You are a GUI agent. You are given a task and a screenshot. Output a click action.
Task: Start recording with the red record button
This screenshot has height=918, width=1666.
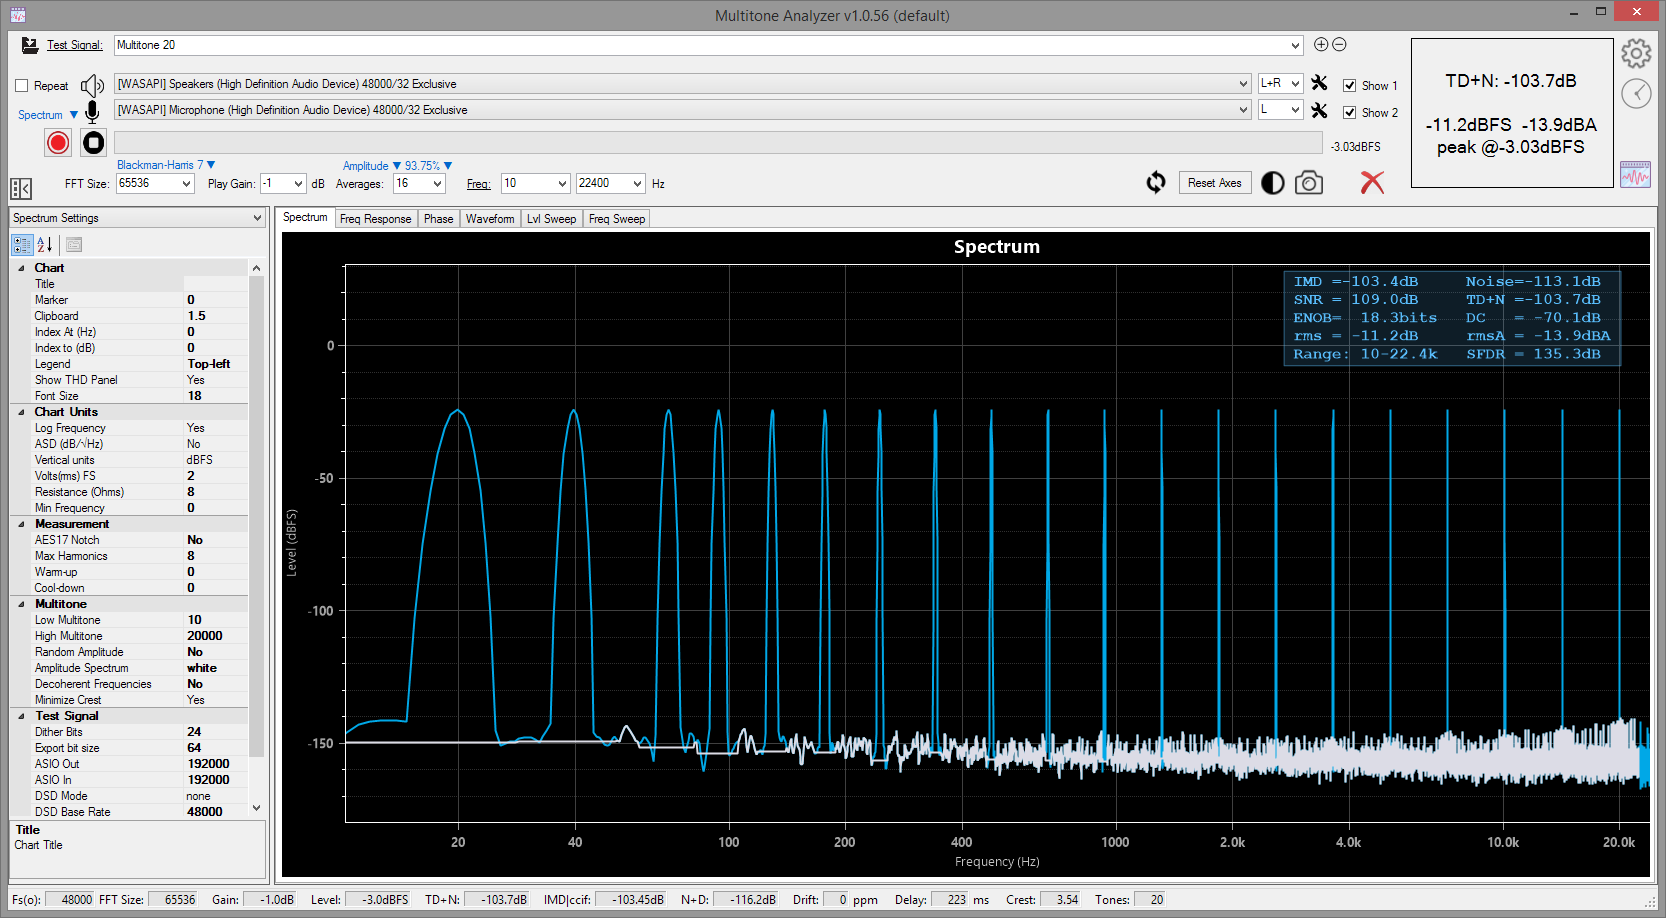point(58,143)
